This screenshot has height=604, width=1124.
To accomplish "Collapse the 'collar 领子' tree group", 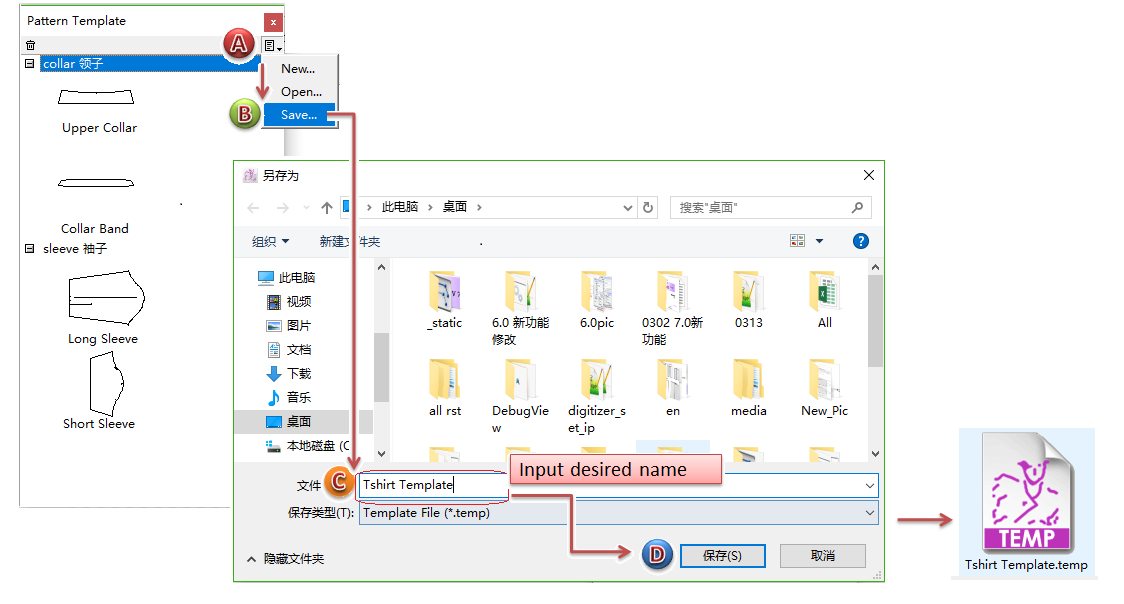I will click(30, 64).
